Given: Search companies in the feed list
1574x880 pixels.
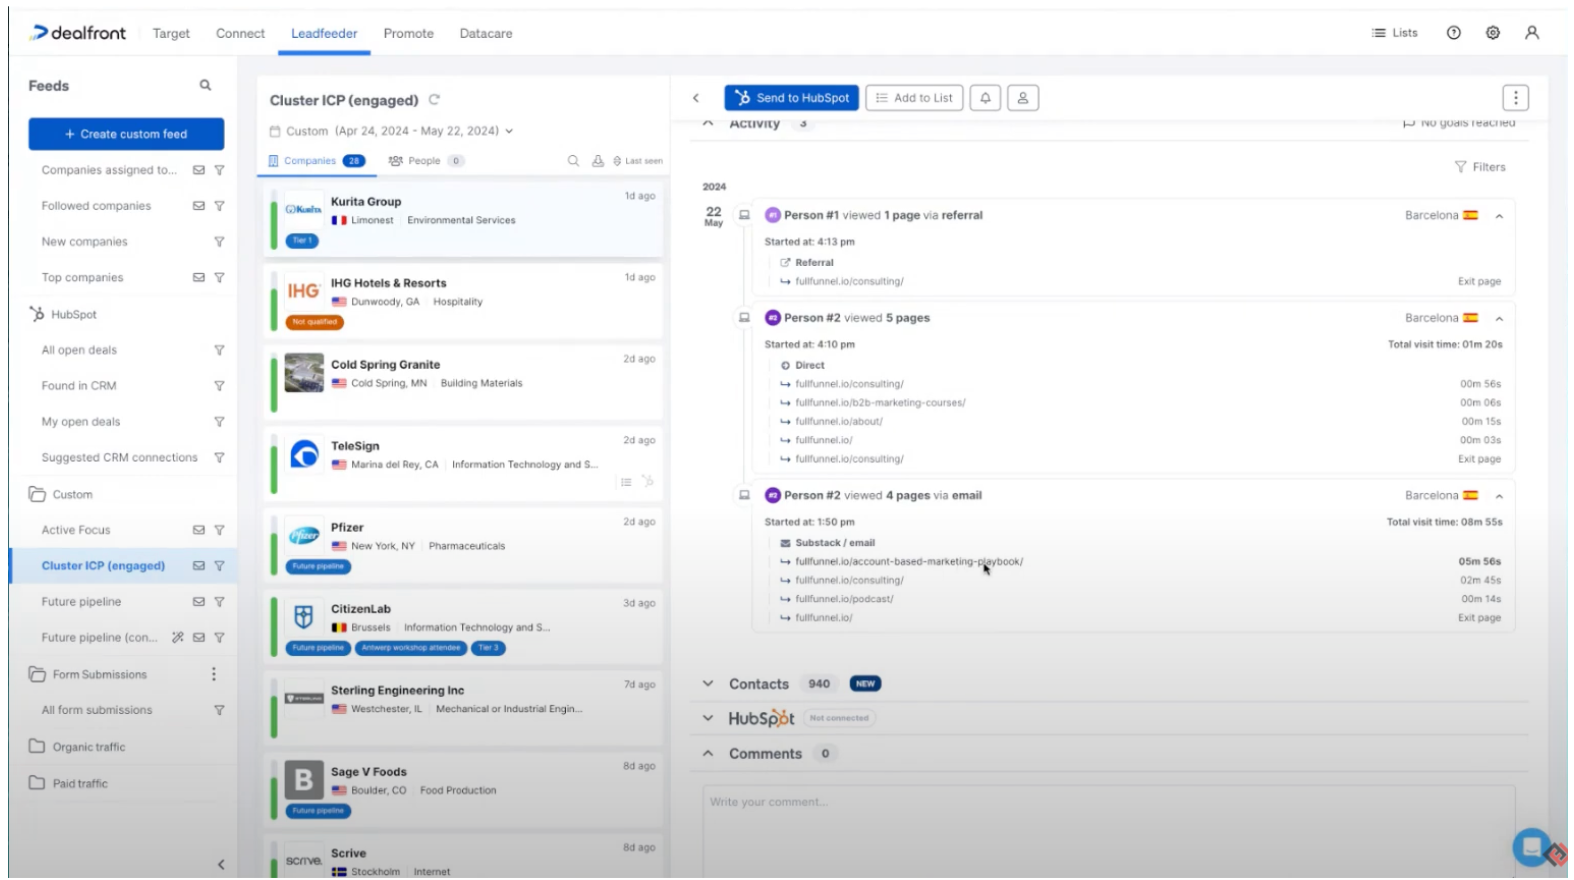Looking at the screenshot, I should (573, 161).
